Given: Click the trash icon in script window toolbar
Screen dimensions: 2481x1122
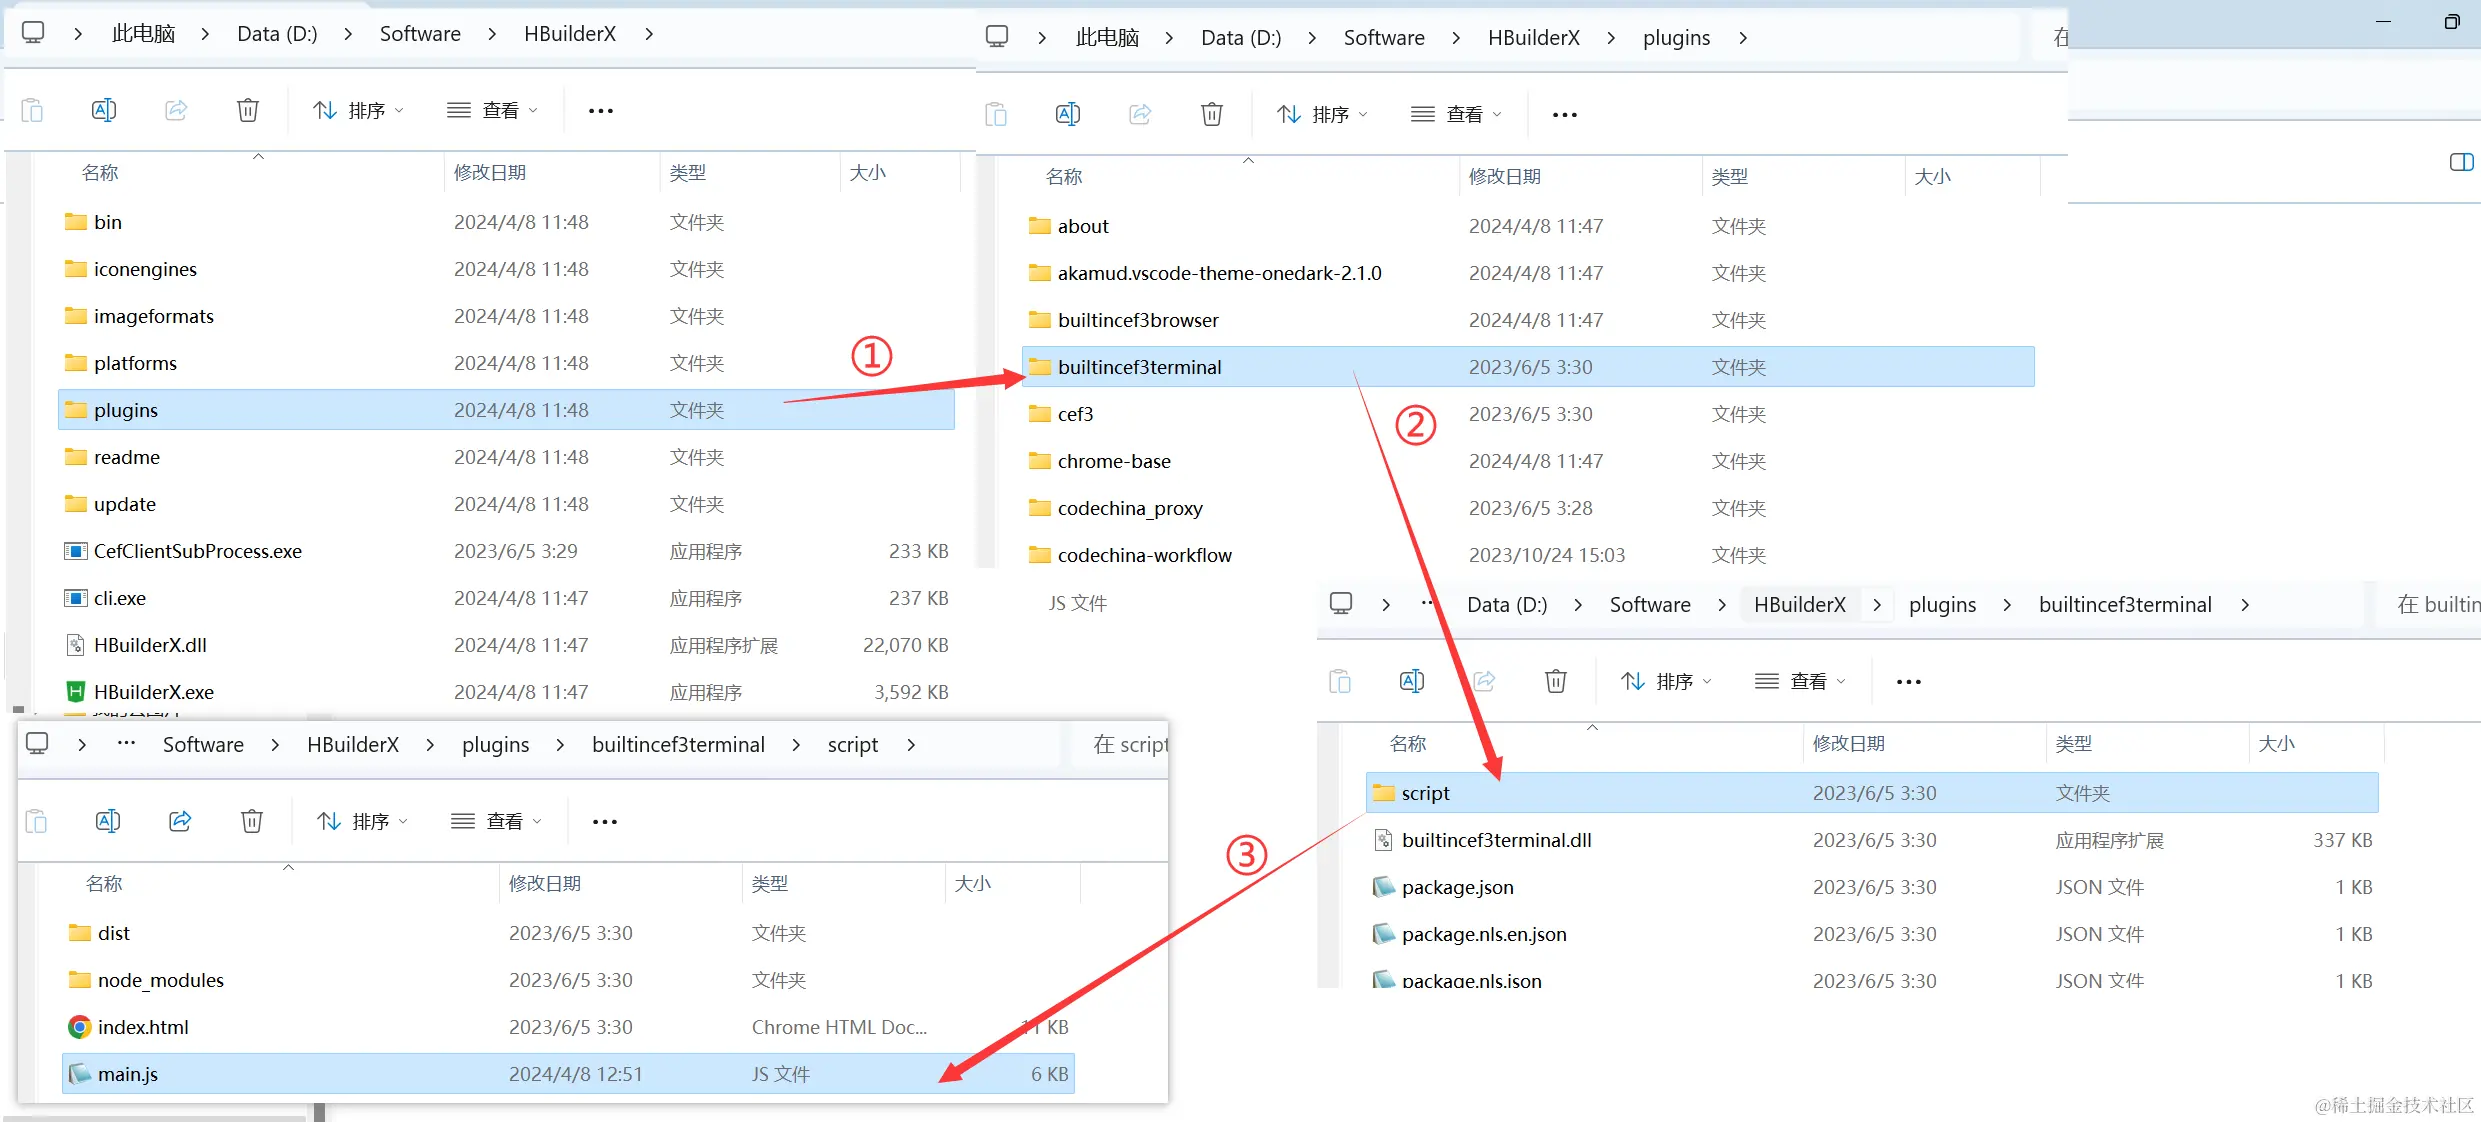Looking at the screenshot, I should pyautogui.click(x=252, y=821).
